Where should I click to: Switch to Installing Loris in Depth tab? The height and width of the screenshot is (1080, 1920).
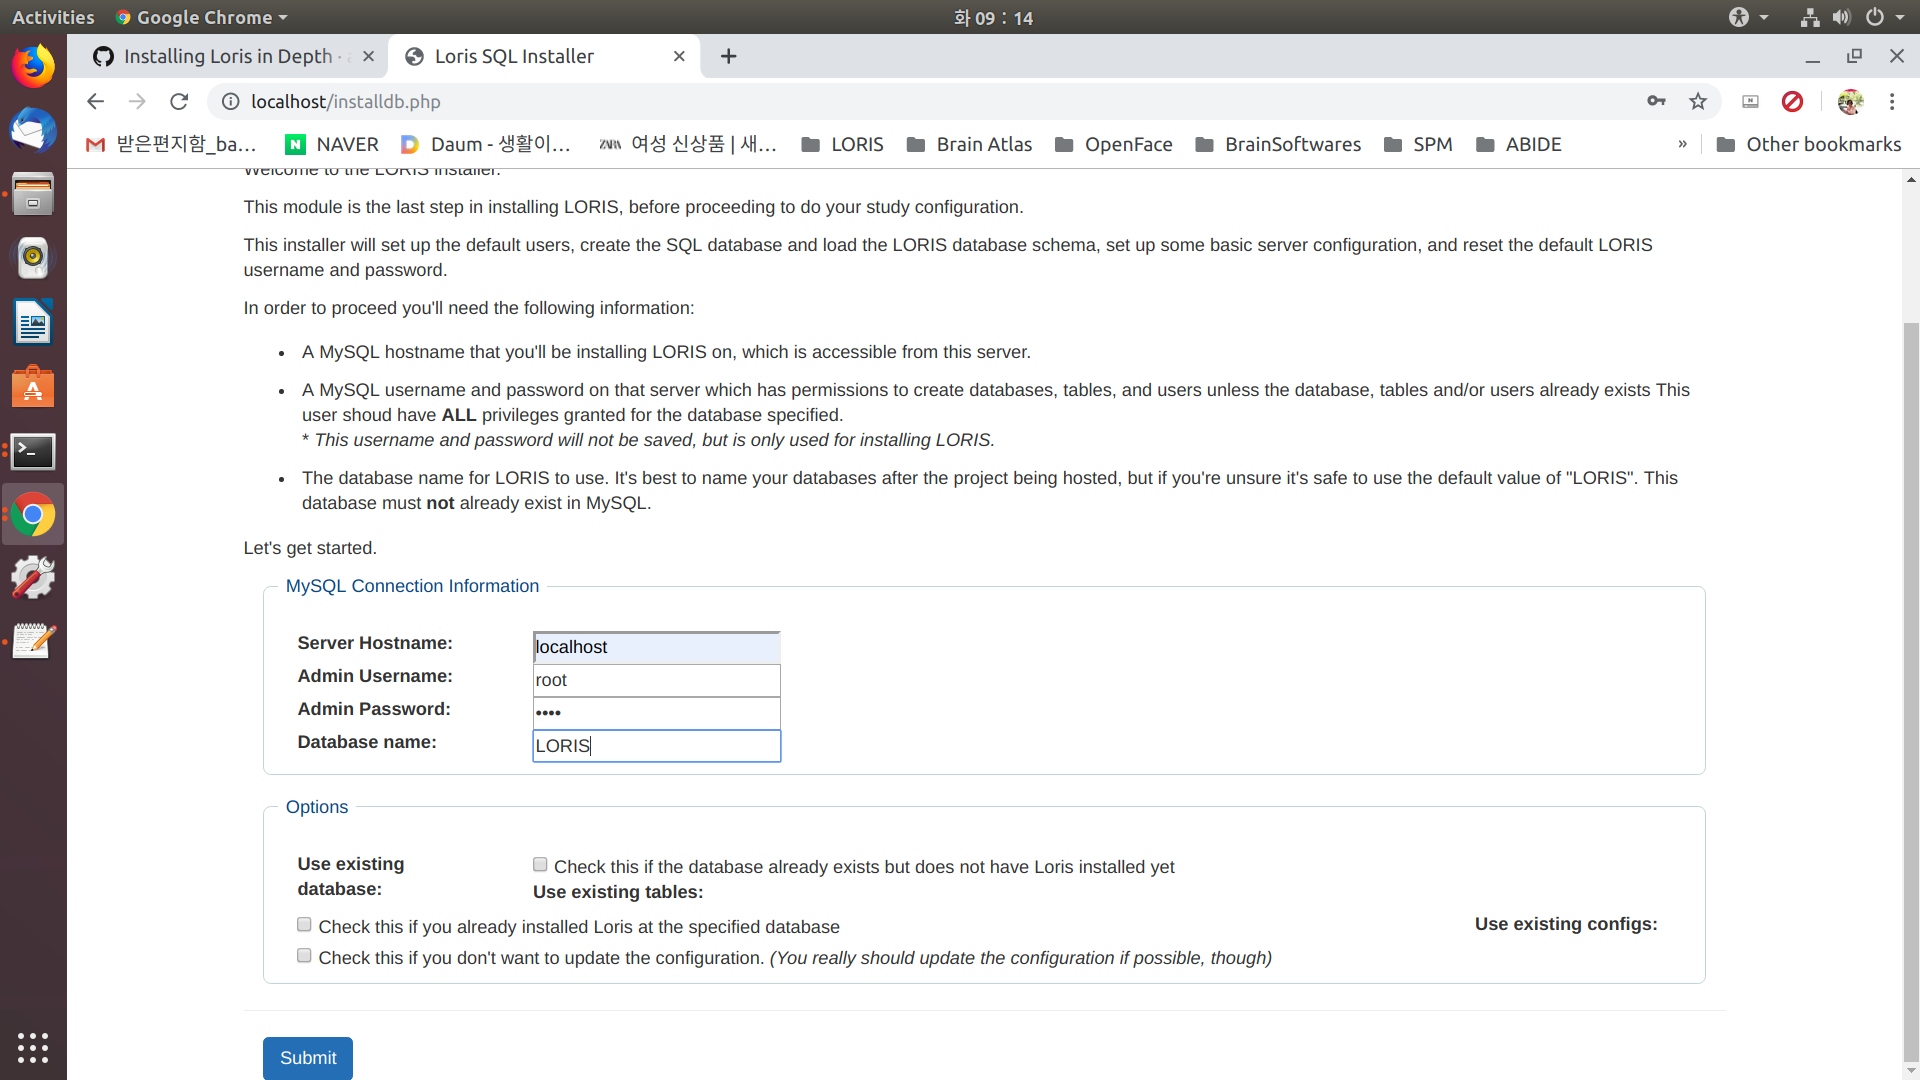coord(229,56)
